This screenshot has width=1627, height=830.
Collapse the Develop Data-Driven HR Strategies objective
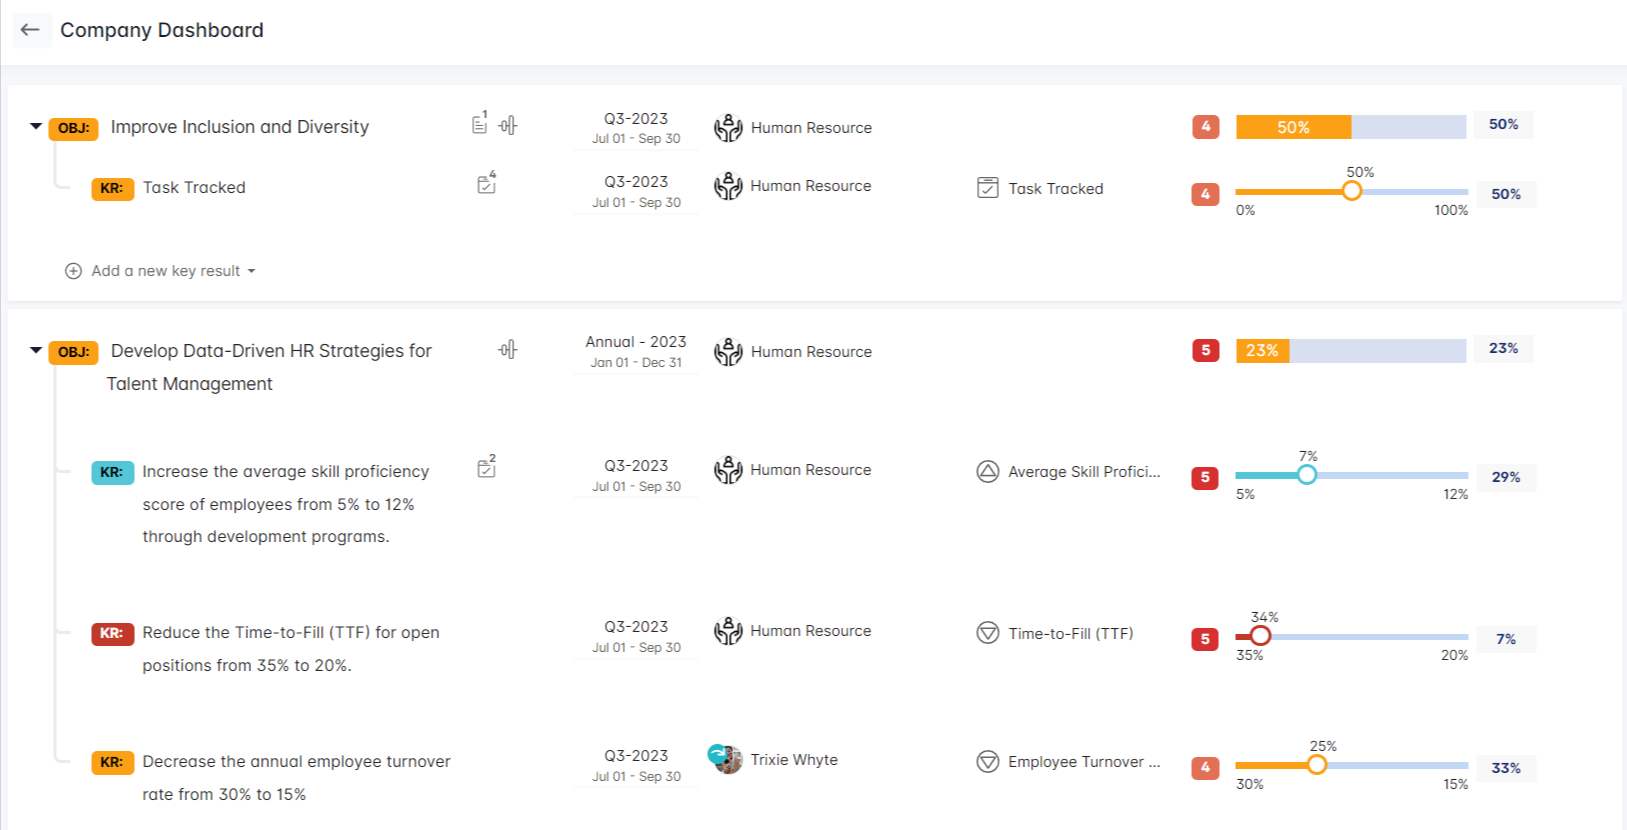36,351
